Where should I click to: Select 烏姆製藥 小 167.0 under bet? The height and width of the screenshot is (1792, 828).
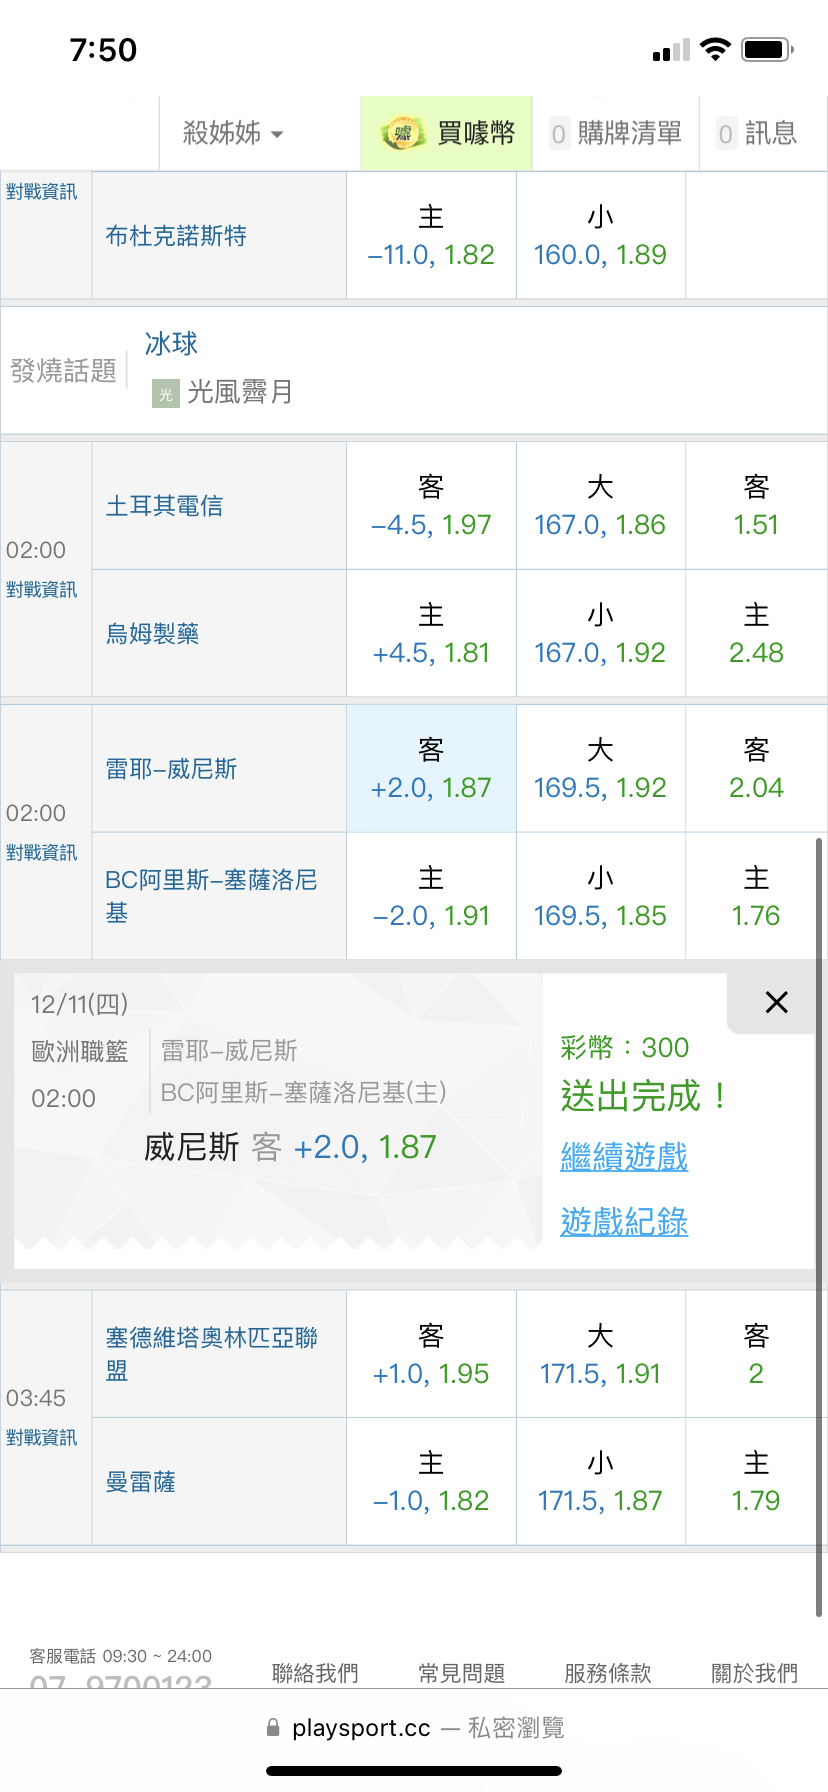[x=600, y=634]
